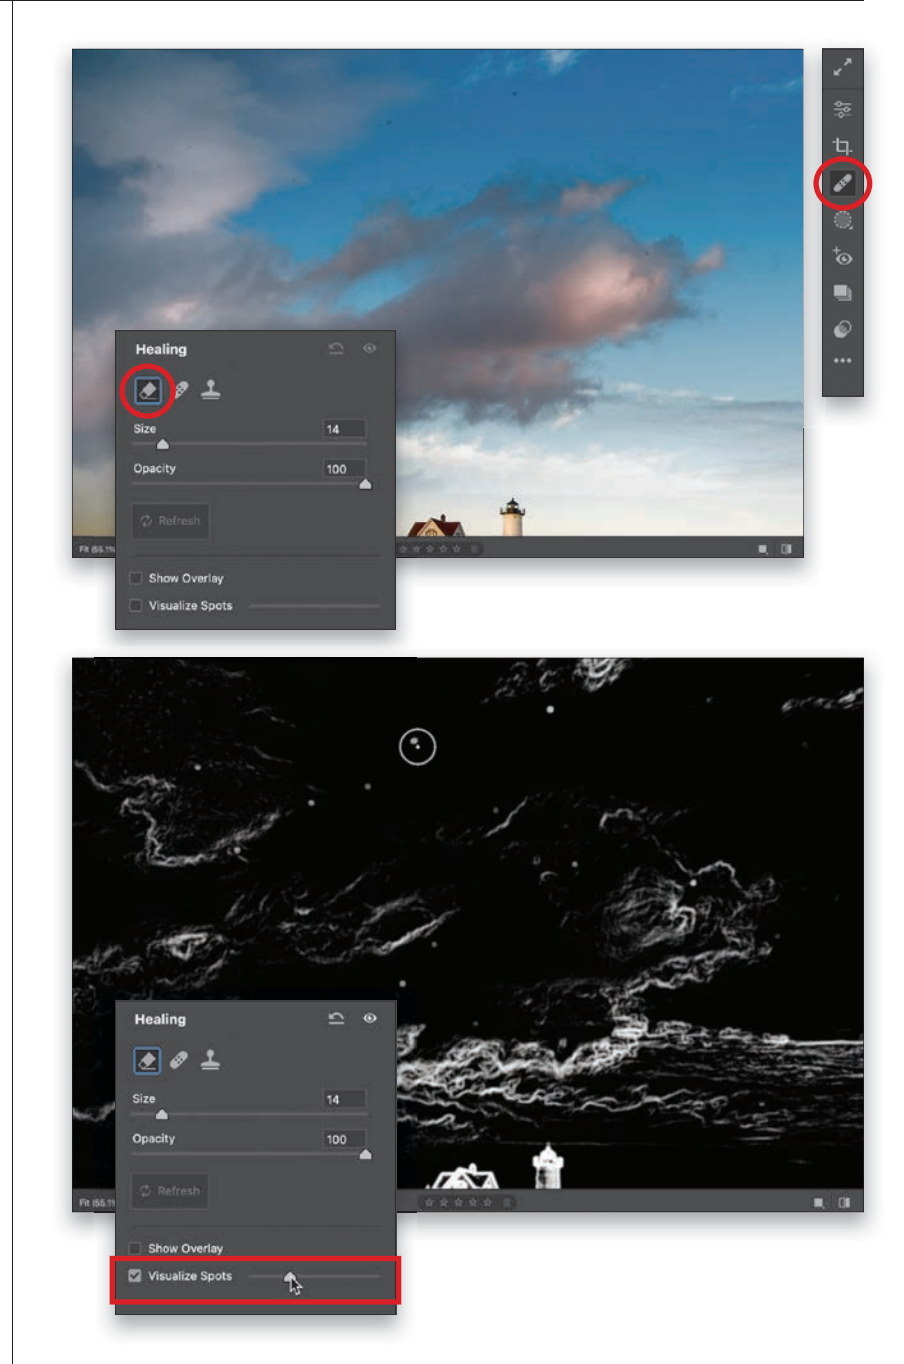The image size is (904, 1364).
Task: Select Clone stamp mode in upper Healing panel
Action: tap(210, 390)
